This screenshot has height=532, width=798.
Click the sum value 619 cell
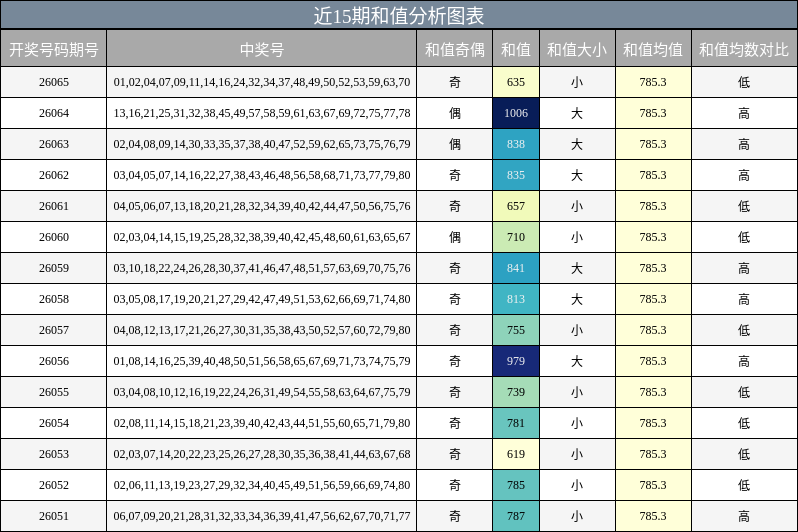pyautogui.click(x=516, y=454)
